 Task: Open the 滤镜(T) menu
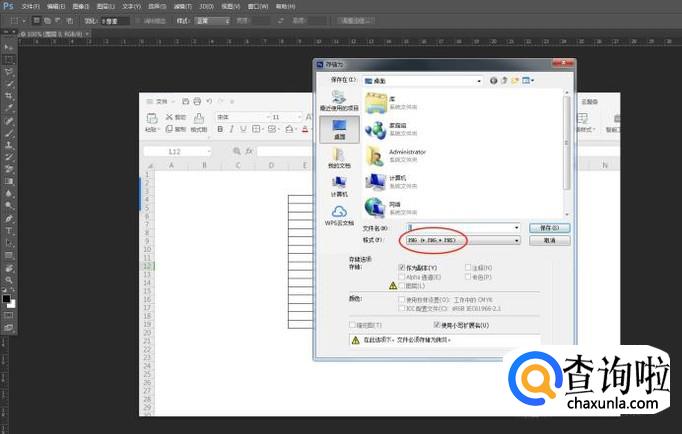183,7
